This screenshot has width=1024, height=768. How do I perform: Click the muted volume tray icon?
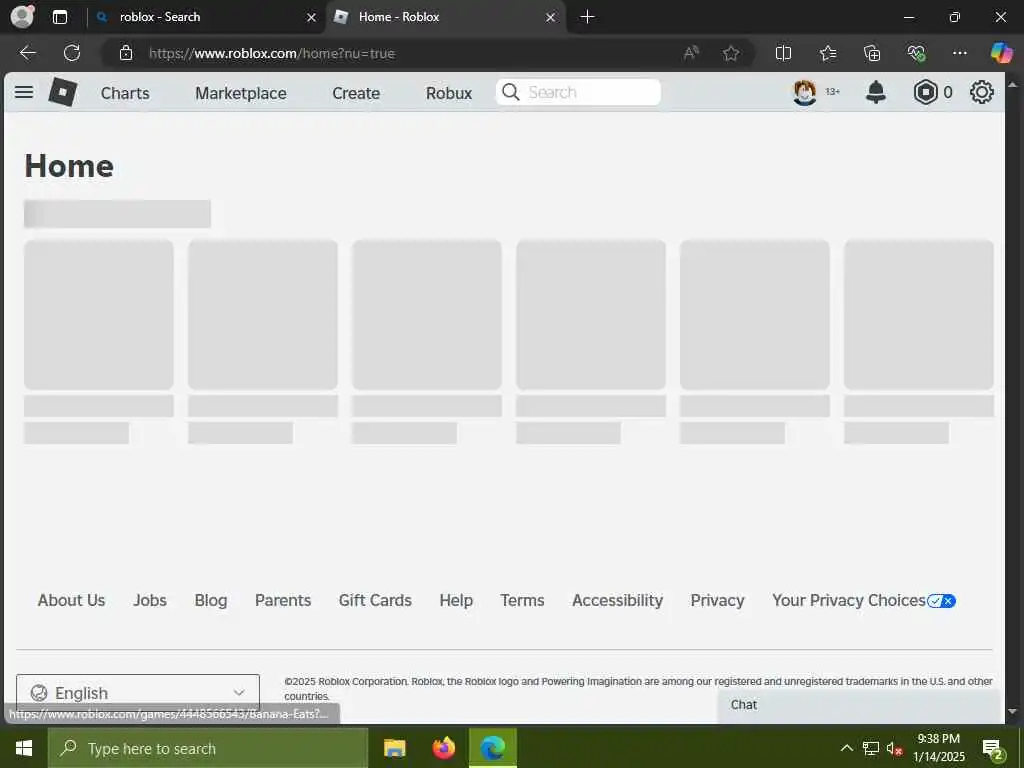point(894,748)
